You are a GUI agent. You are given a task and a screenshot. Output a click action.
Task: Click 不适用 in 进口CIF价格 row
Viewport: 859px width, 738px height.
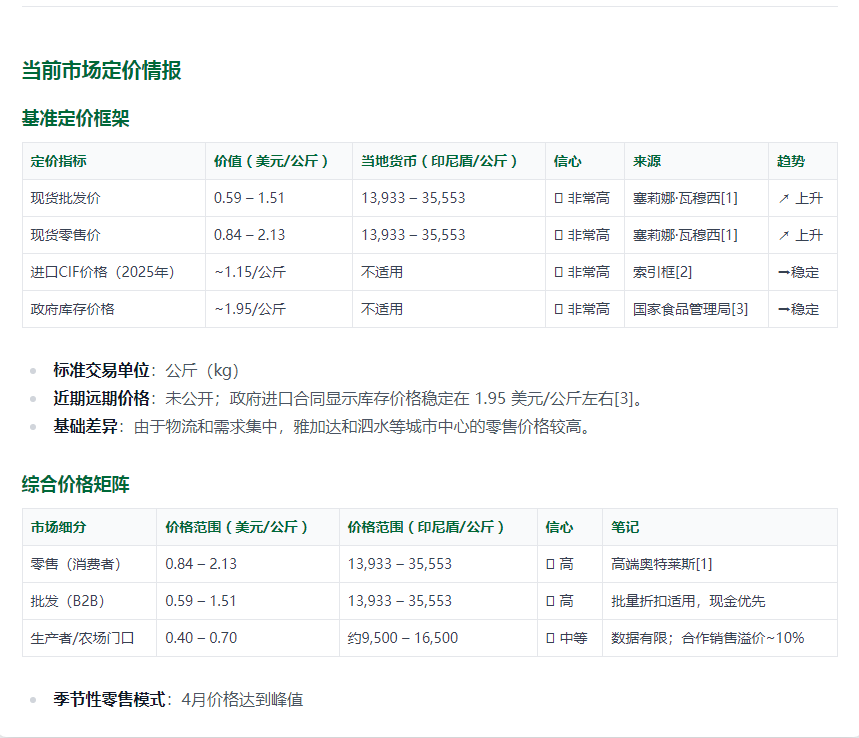tap(382, 272)
